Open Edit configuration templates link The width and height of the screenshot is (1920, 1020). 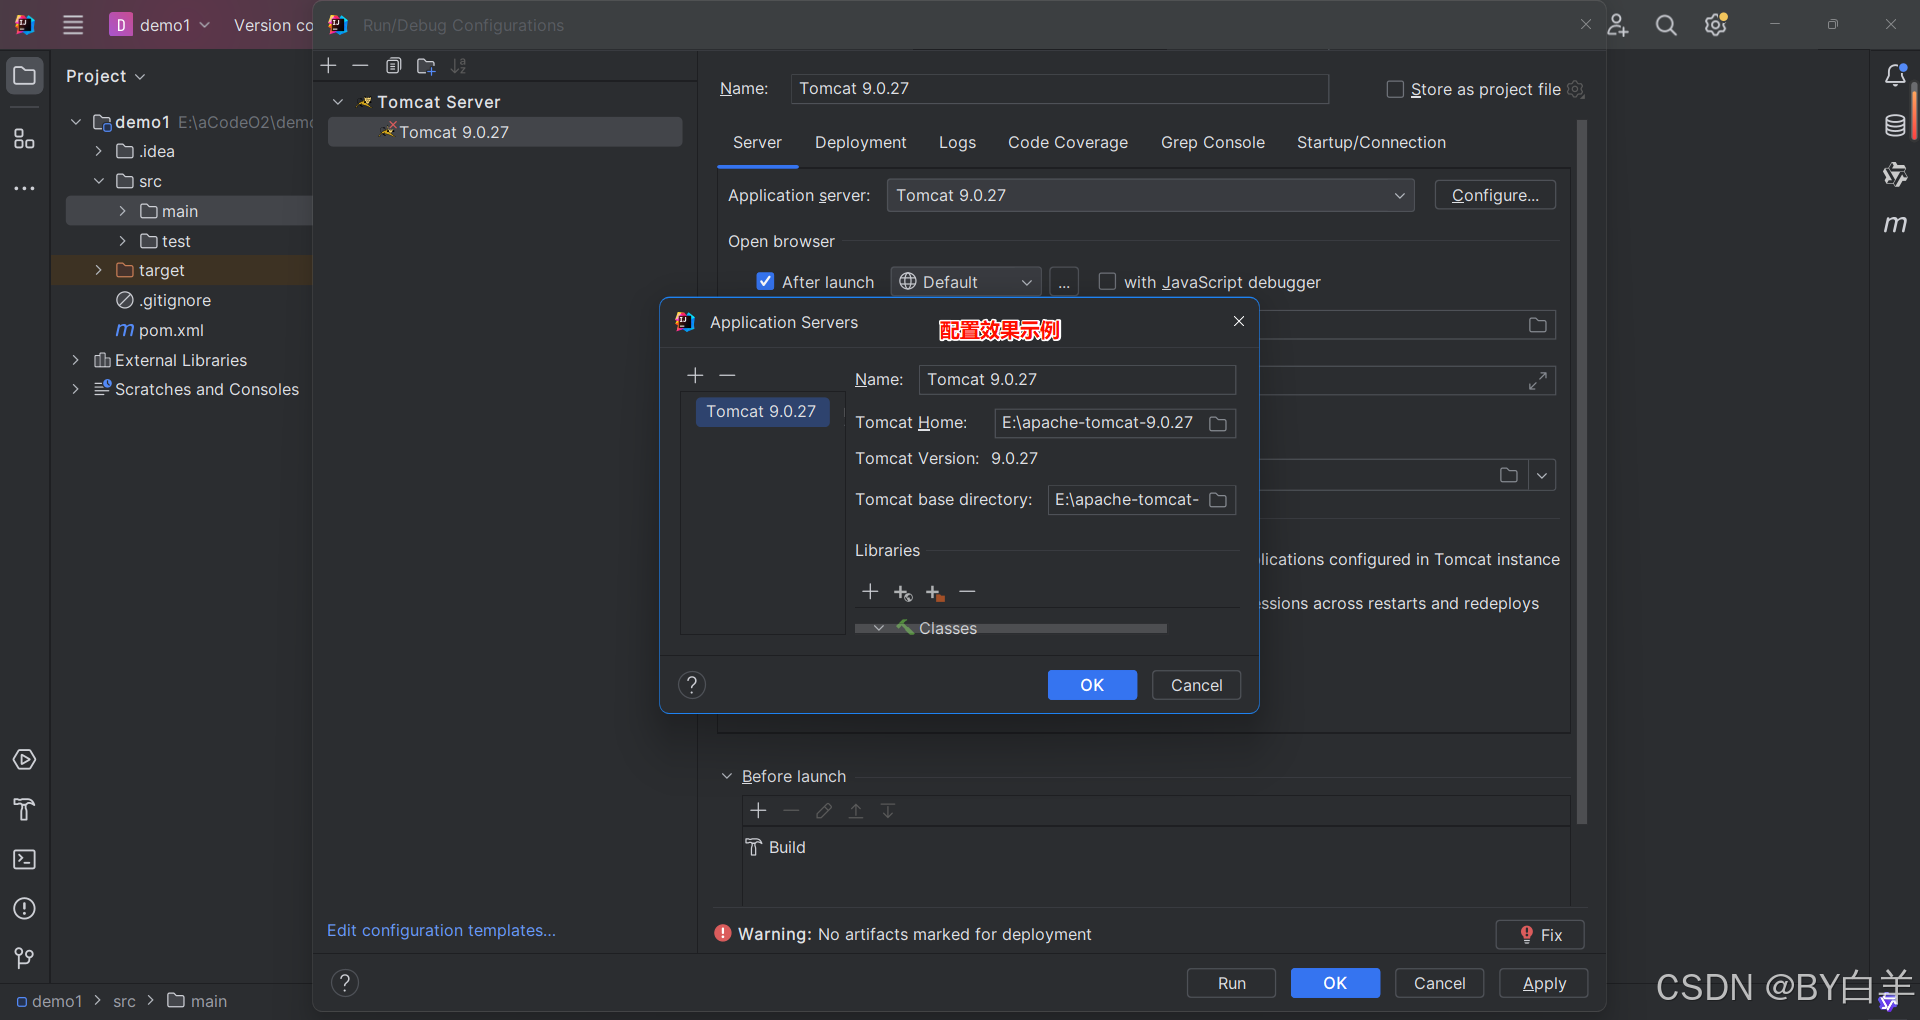coord(441,930)
